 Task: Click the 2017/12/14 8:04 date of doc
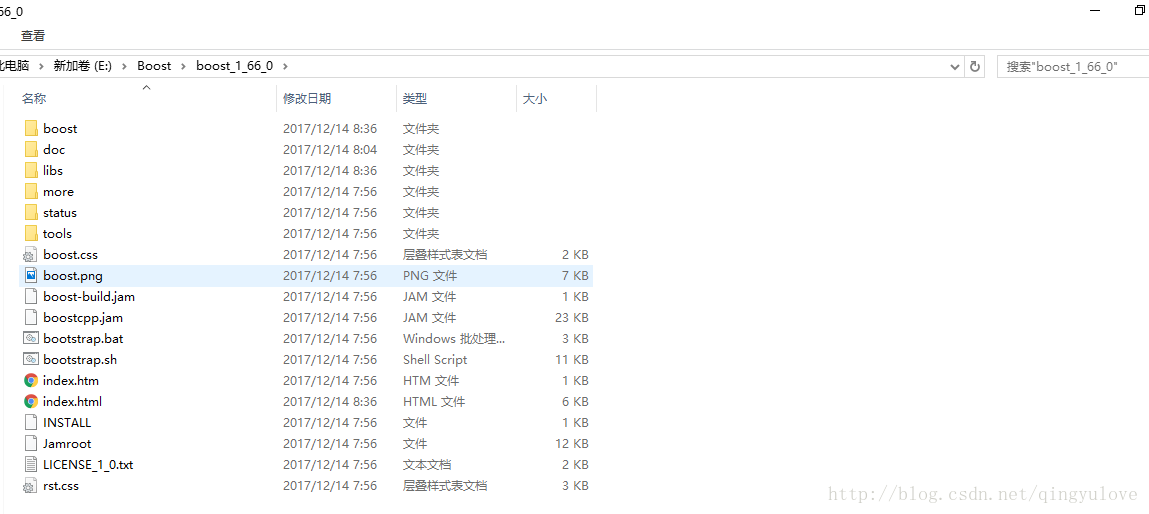point(330,150)
